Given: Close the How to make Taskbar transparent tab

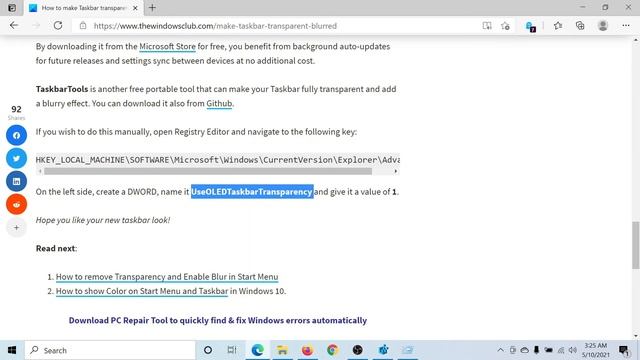Looking at the screenshot, I should (135, 8).
